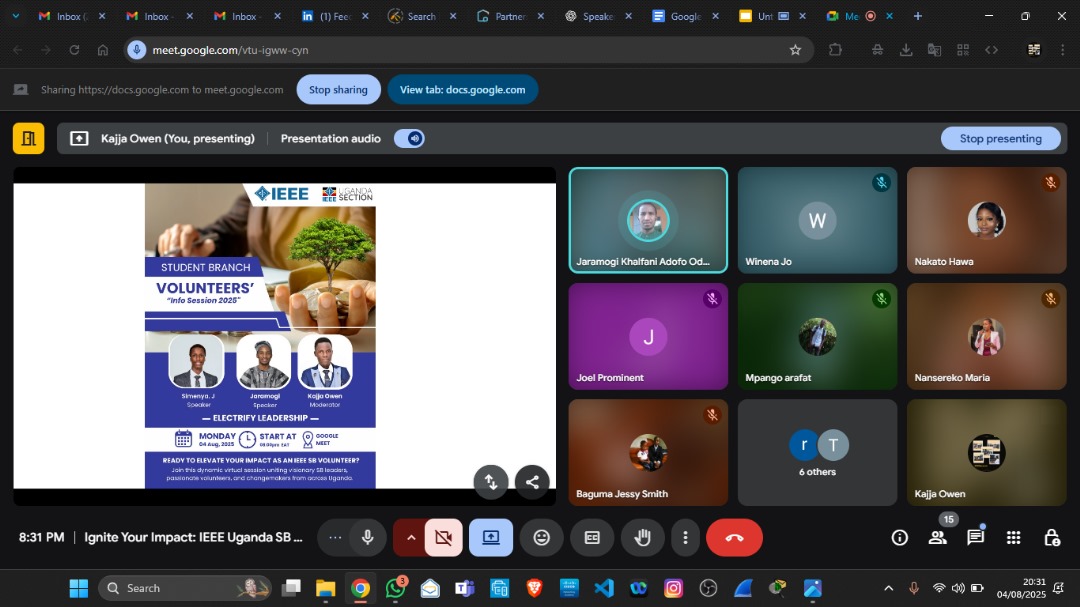
Task: Toggle closed captions
Action: (x=592, y=537)
